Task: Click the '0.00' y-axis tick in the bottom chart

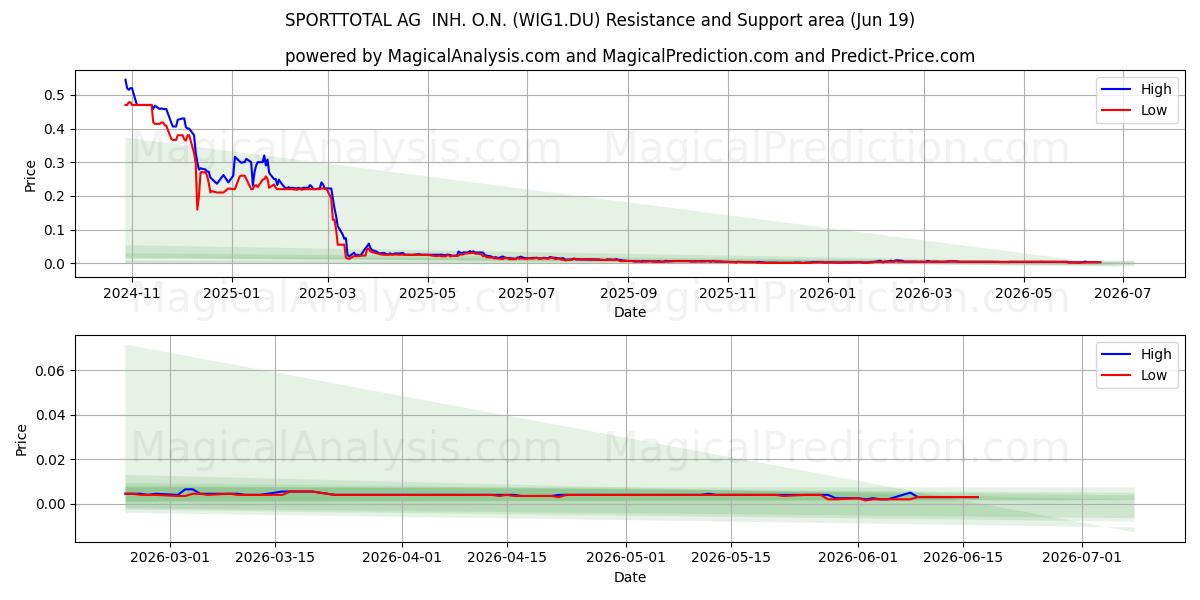Action: (52, 504)
